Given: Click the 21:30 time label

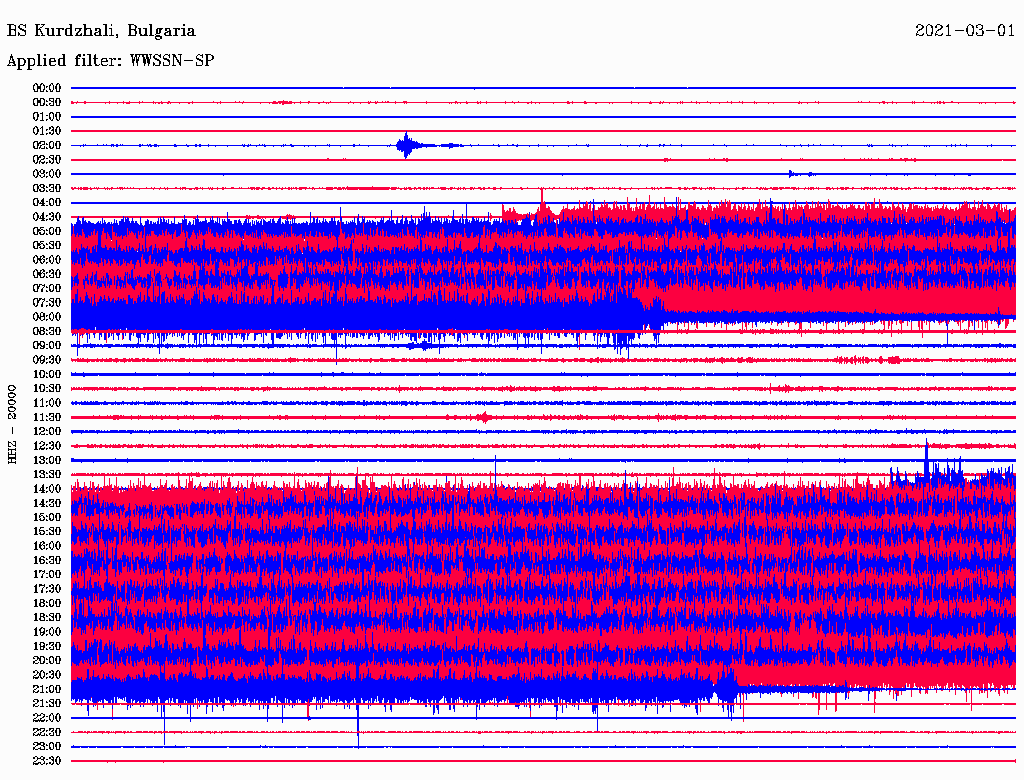Looking at the screenshot, I should (x=47, y=703).
